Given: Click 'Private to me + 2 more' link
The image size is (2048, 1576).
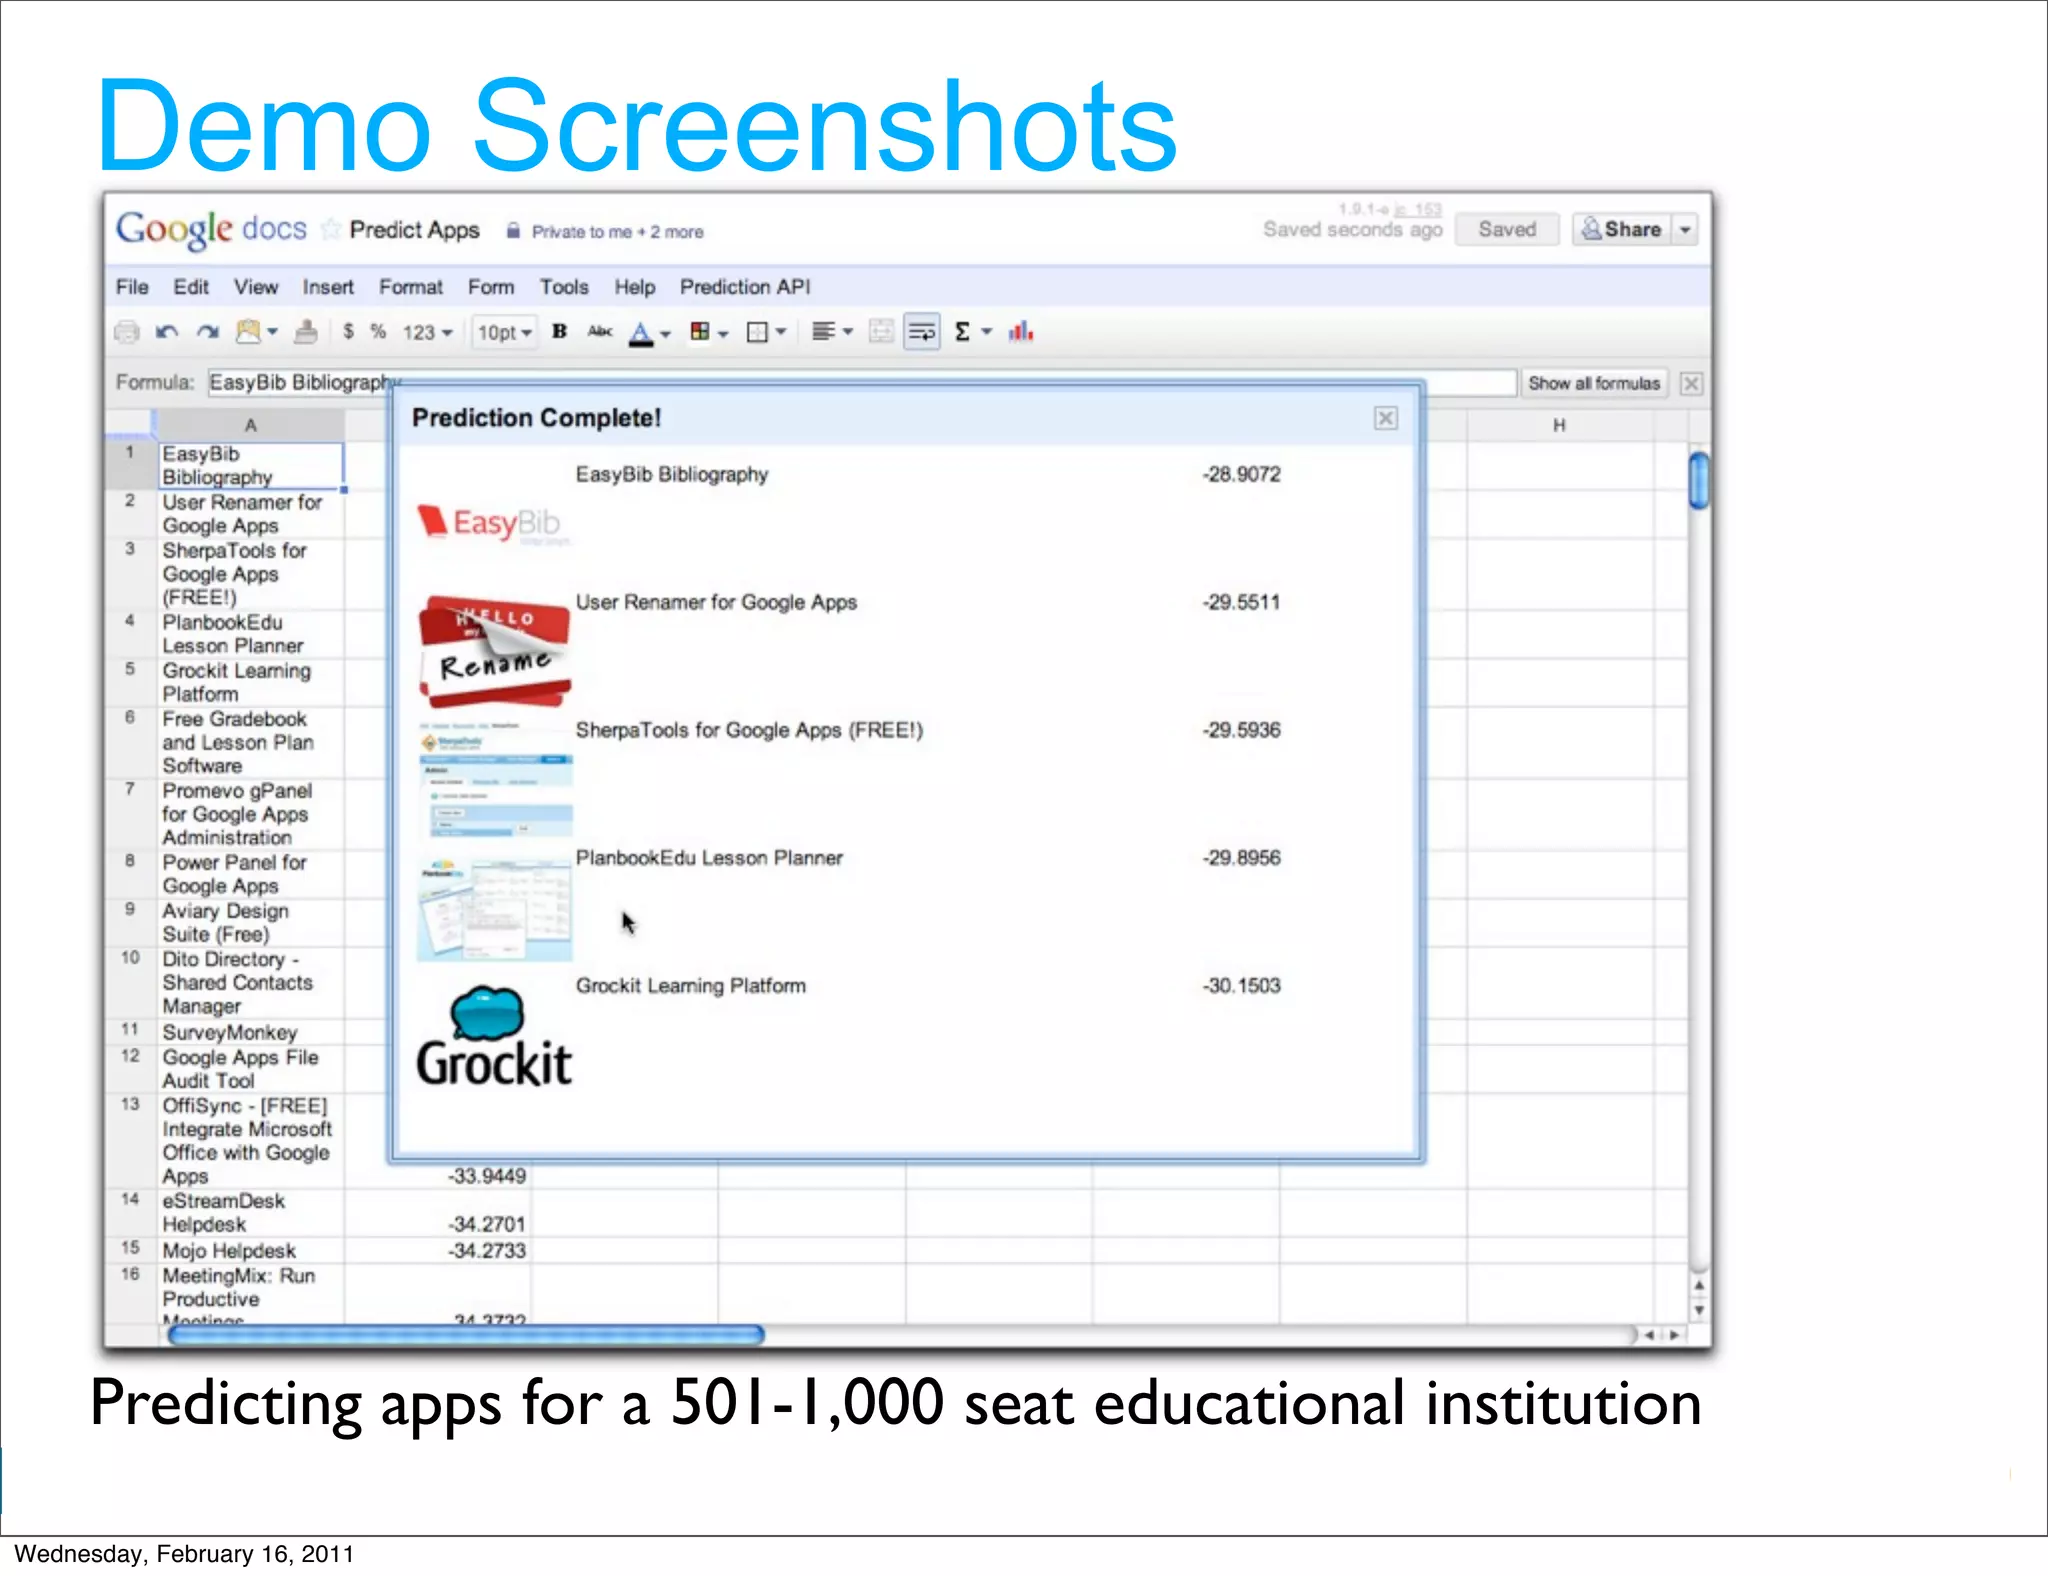Looking at the screenshot, I should [x=617, y=232].
